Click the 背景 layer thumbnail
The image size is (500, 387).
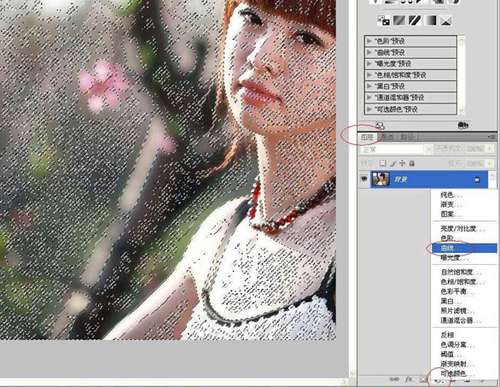pos(381,179)
